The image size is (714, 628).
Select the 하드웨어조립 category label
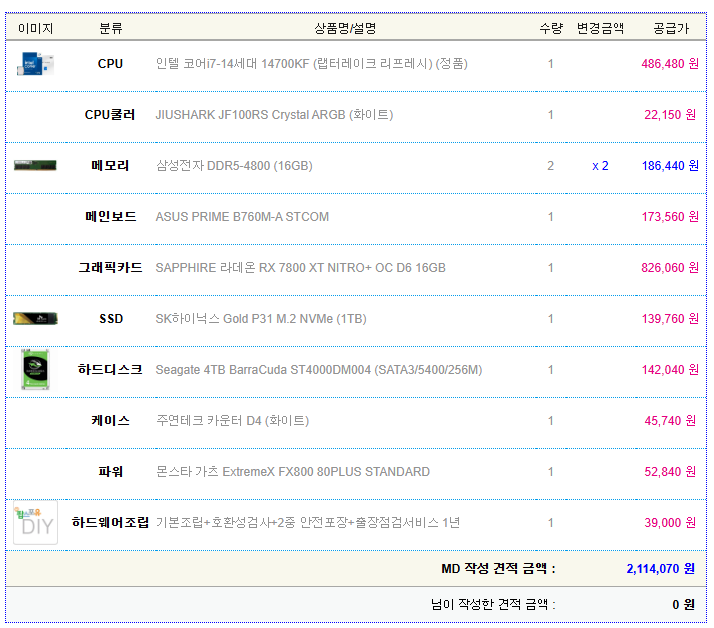110,522
